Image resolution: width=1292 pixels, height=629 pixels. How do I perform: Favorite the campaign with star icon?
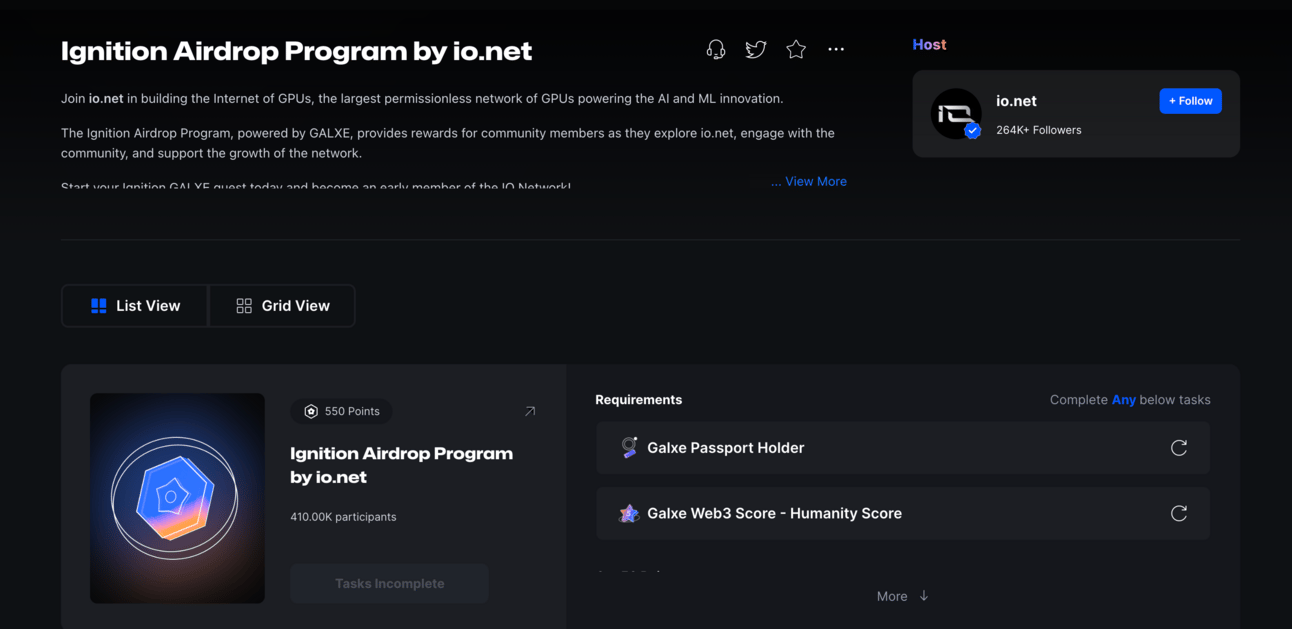(x=796, y=49)
